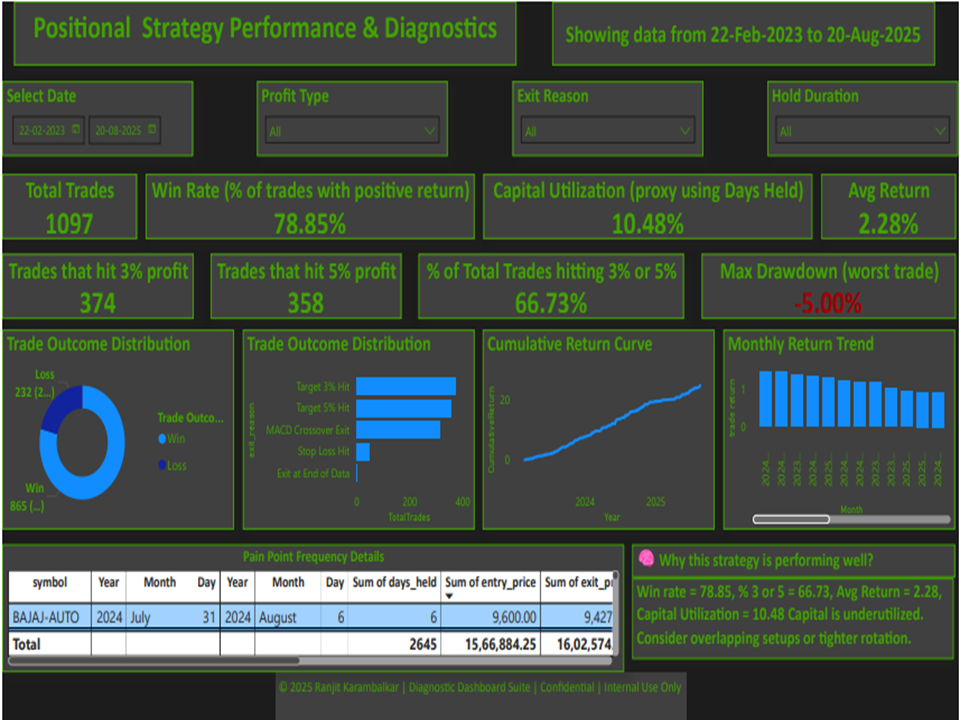Click the Max Drawdown worst trade card

click(x=829, y=285)
